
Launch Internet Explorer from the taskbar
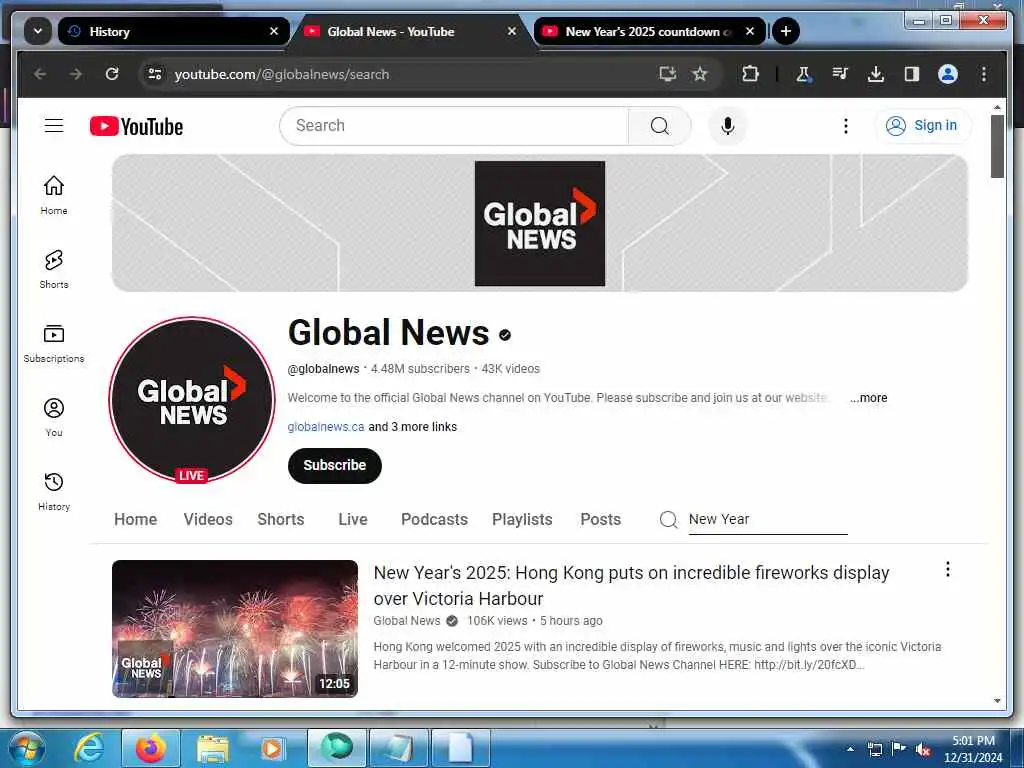[x=88, y=748]
